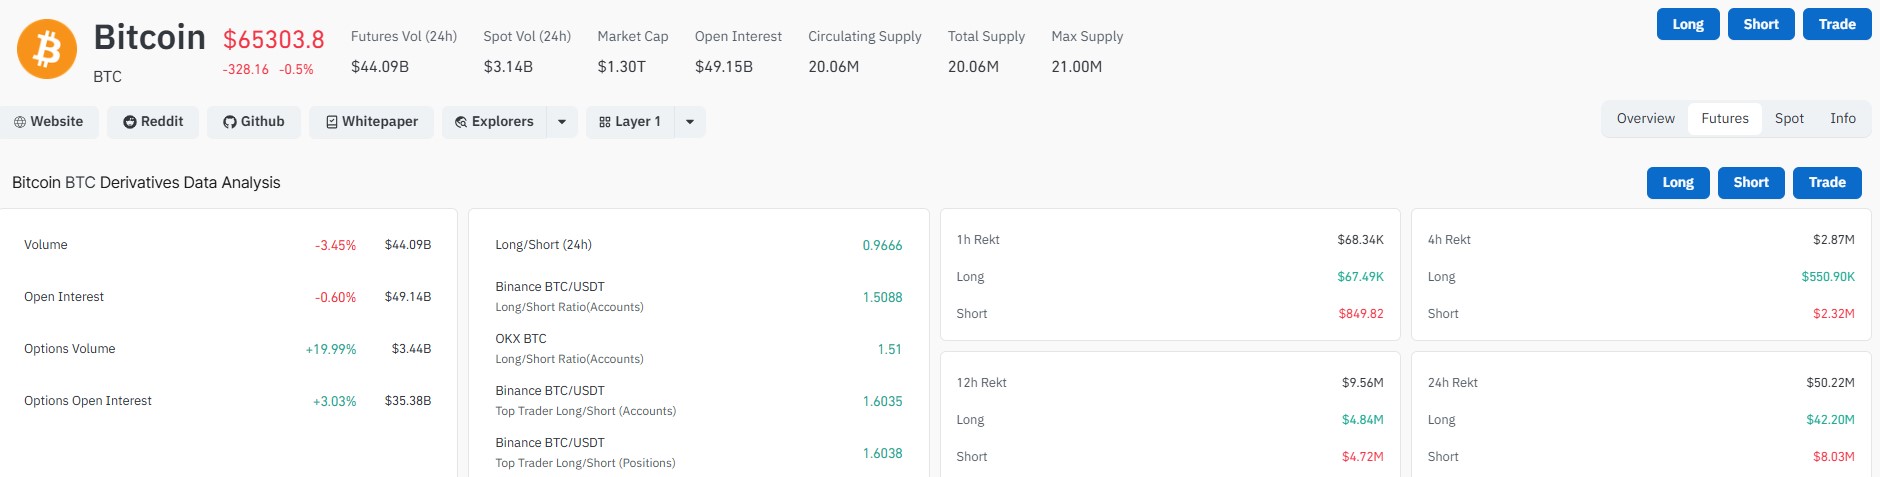Screen dimensions: 1880x477
Task: Click the top header Long button
Action: tap(1688, 24)
